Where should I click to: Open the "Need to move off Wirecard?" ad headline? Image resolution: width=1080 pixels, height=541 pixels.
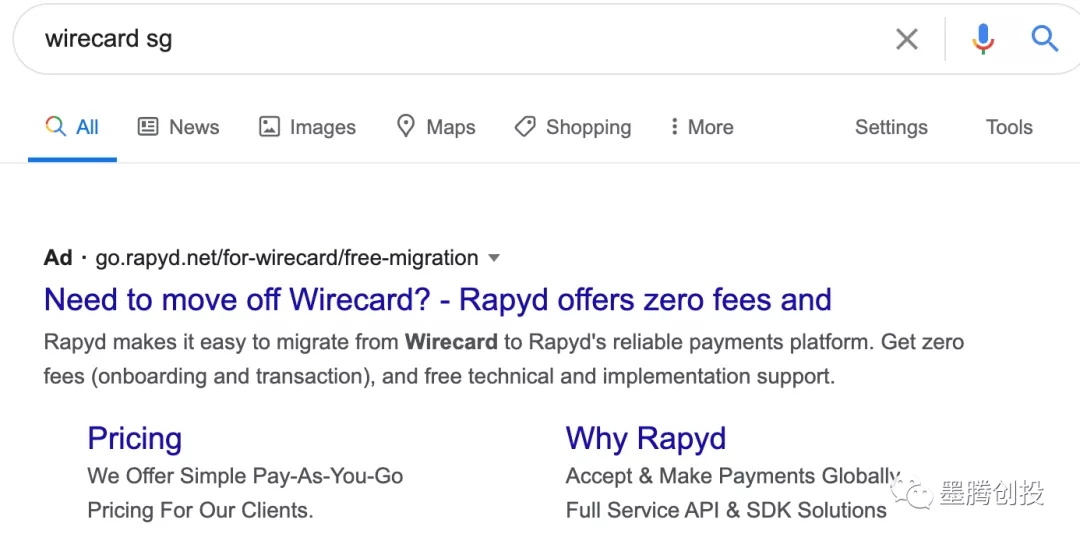click(437, 299)
